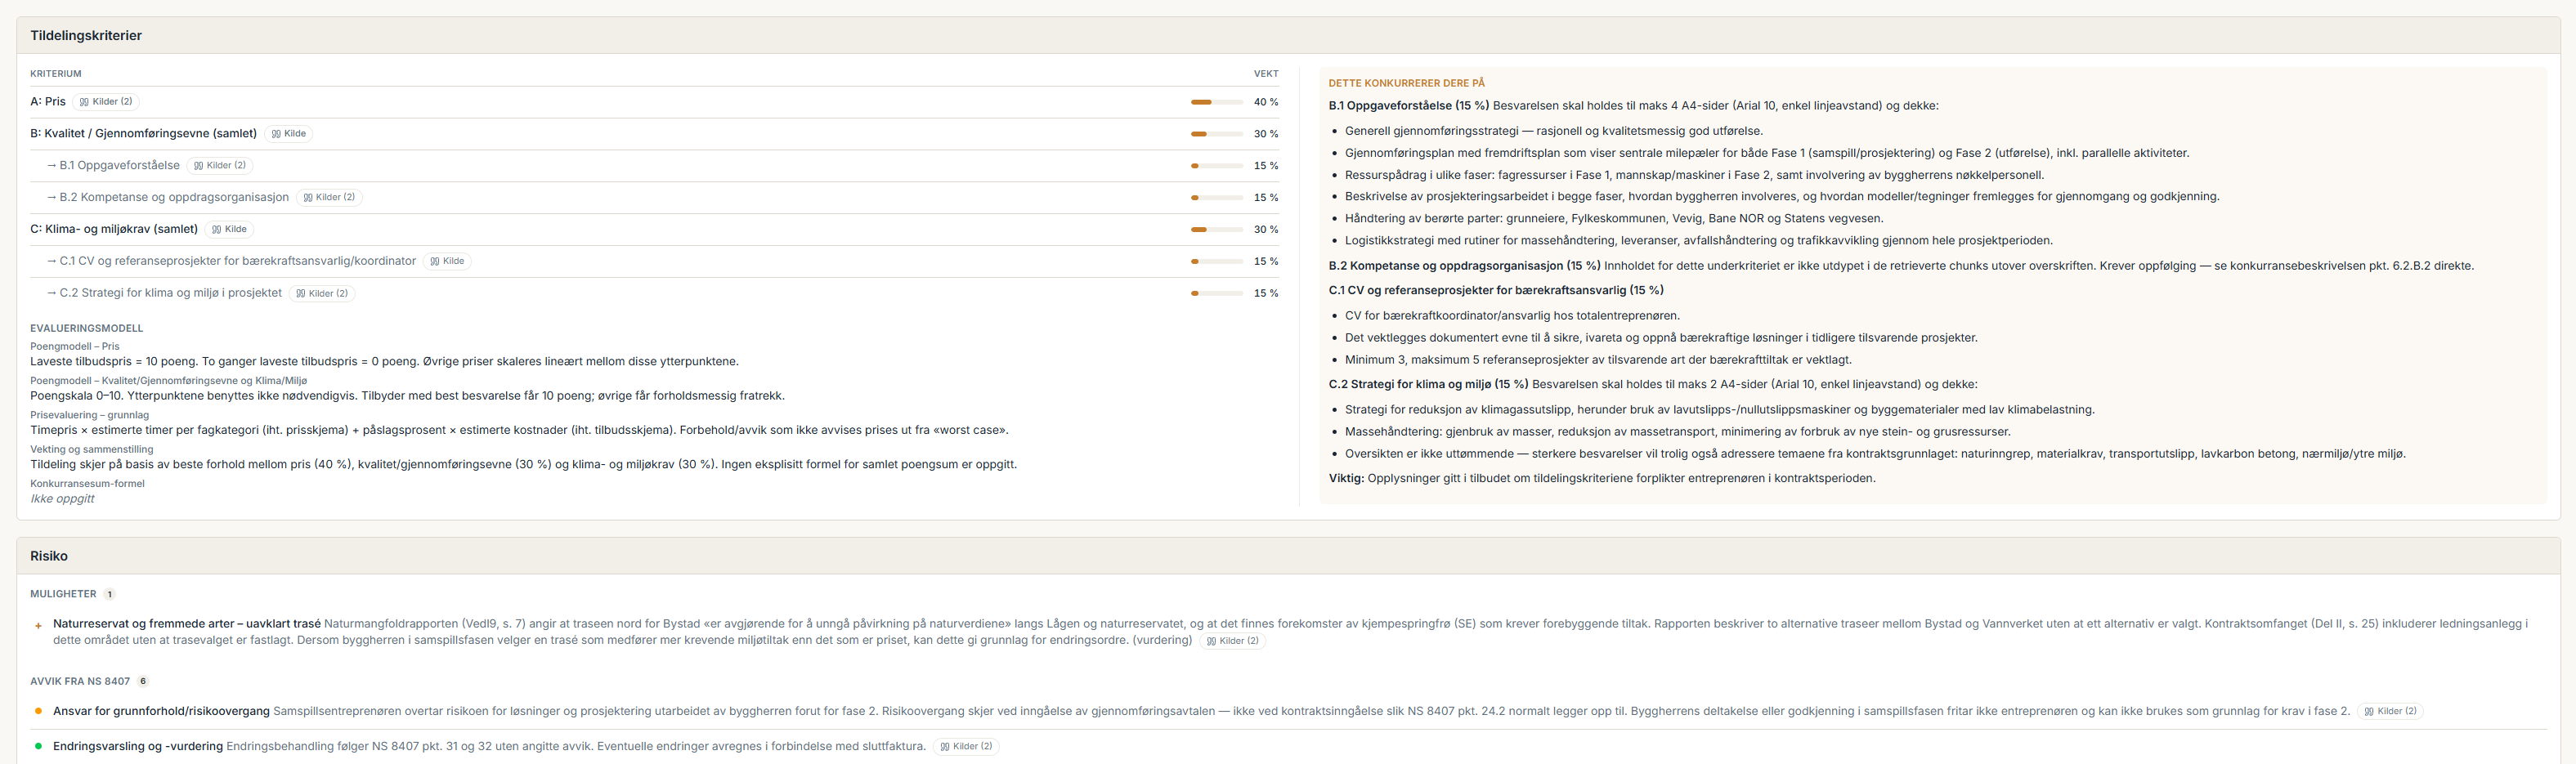Select → C.2 Strategi for klima og miljø i prosjektet

(164, 294)
